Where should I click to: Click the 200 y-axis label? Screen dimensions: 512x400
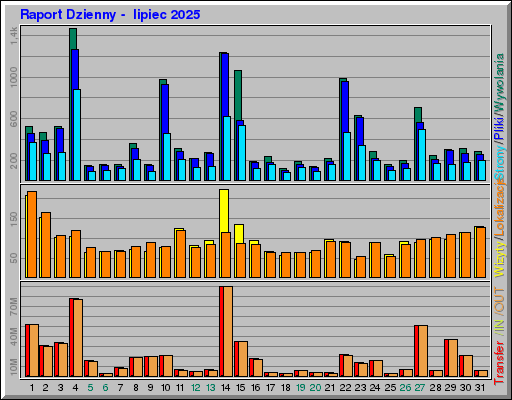(x=14, y=161)
